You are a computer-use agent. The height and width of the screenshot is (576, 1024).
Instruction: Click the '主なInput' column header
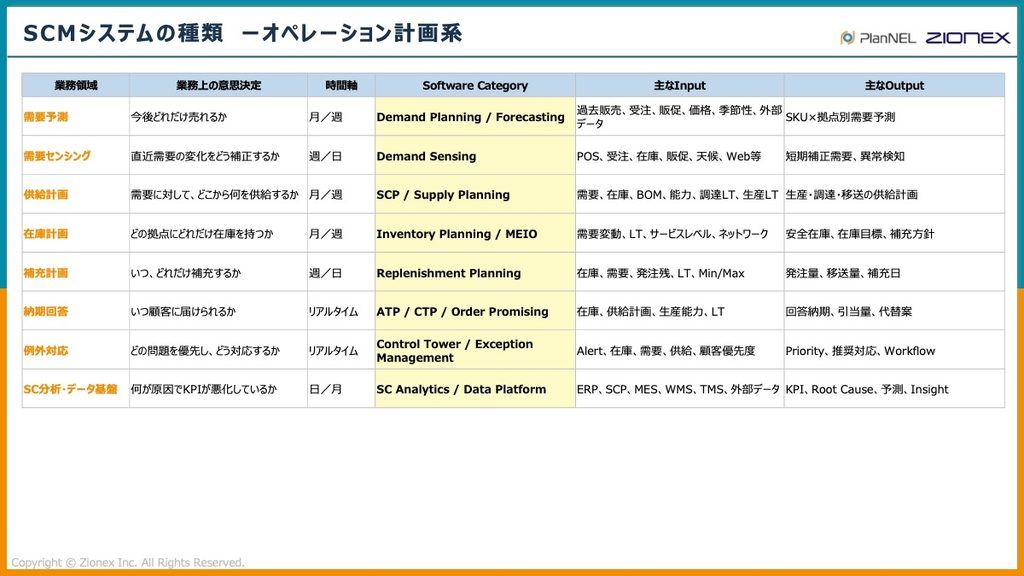679,85
